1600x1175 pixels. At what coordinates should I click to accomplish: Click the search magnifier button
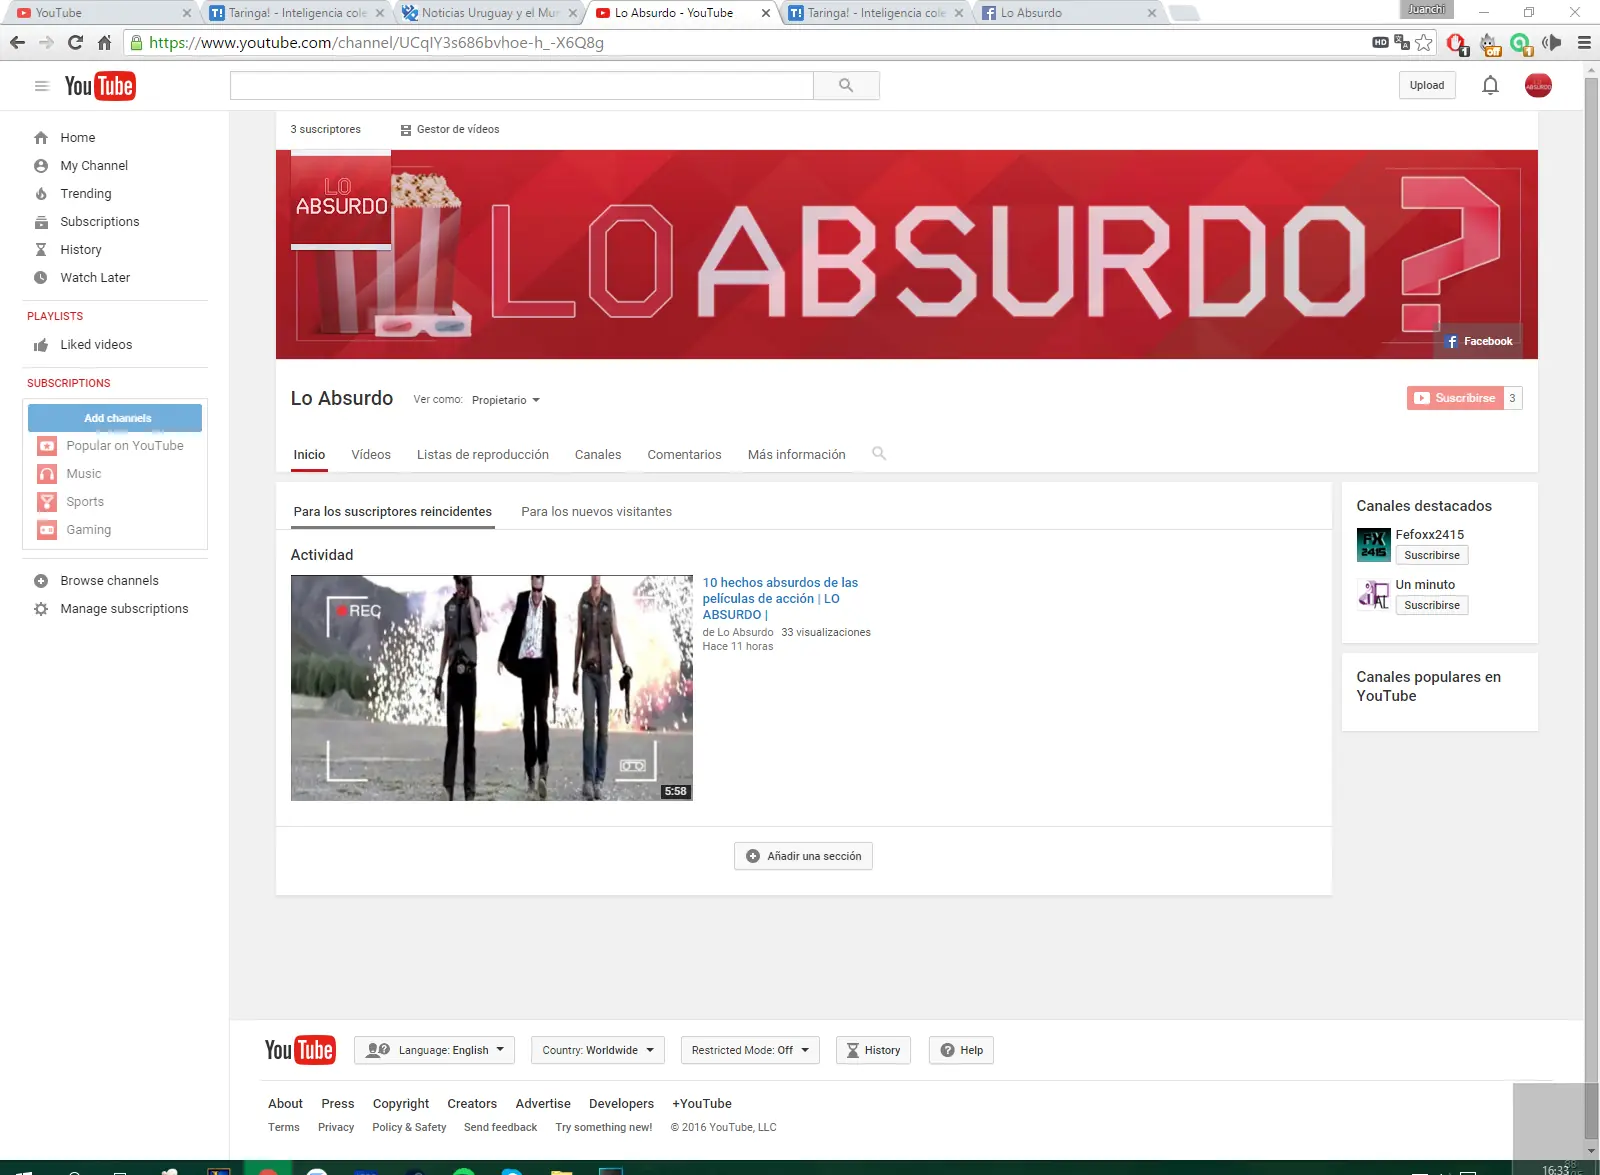tap(846, 86)
